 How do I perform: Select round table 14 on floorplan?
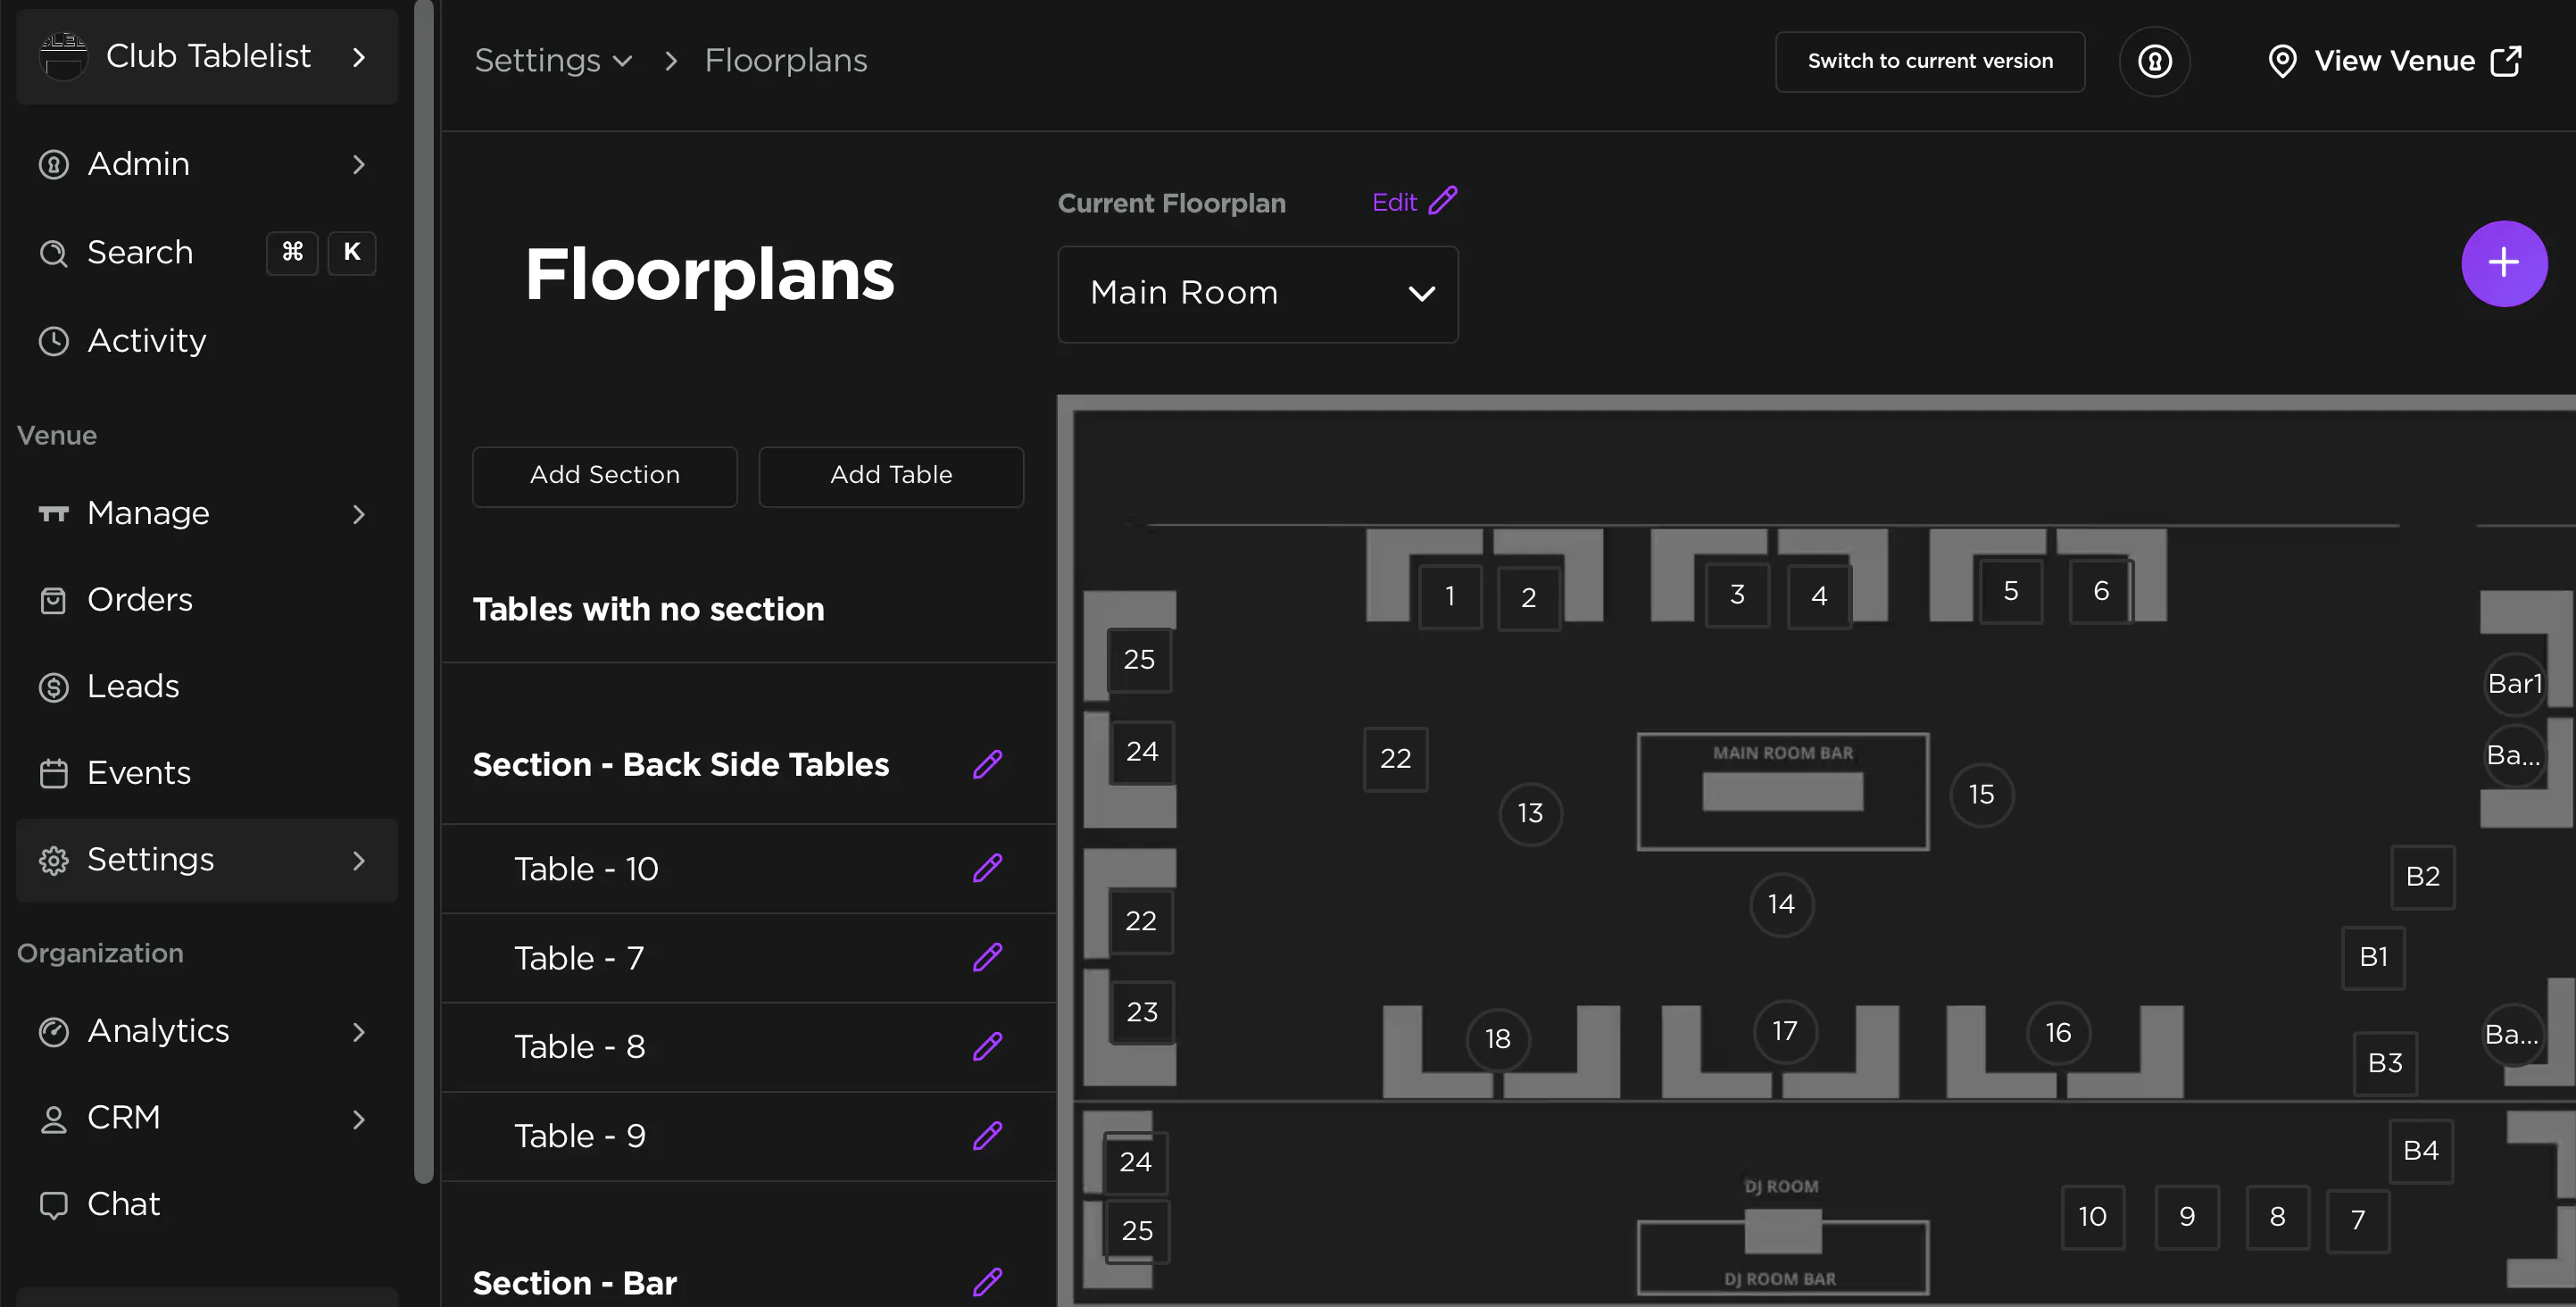click(1780, 904)
